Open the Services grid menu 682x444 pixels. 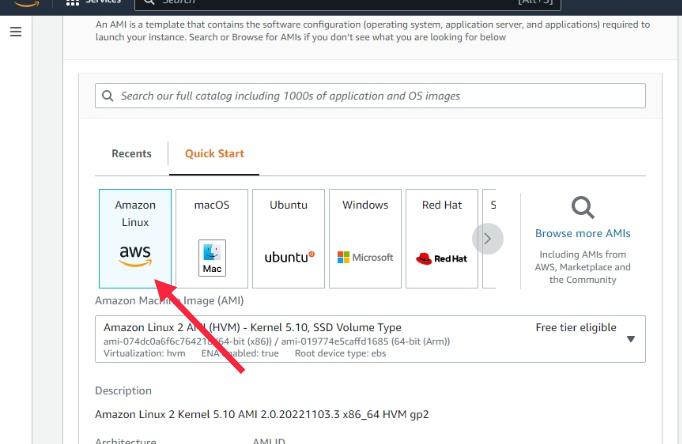point(94,2)
